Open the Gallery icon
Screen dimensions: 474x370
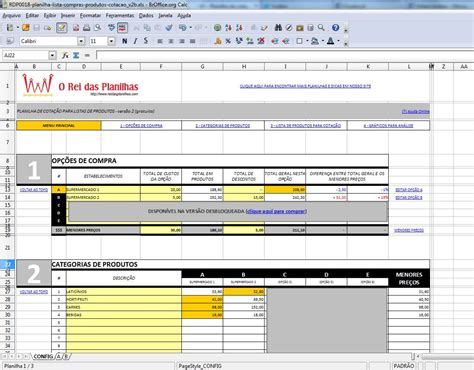(x=300, y=28)
